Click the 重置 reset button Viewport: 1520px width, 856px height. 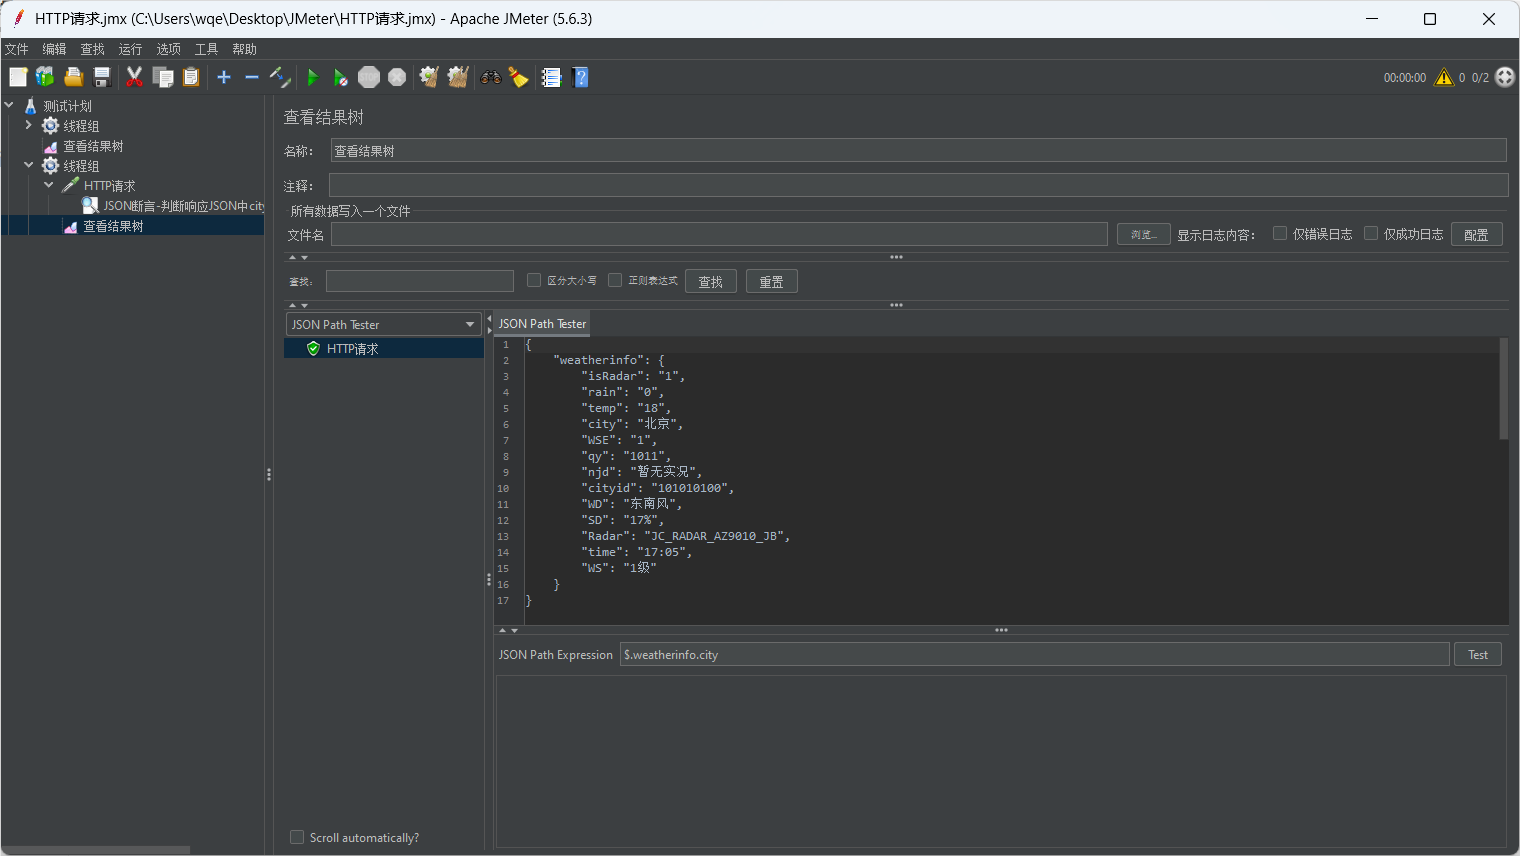(x=772, y=281)
